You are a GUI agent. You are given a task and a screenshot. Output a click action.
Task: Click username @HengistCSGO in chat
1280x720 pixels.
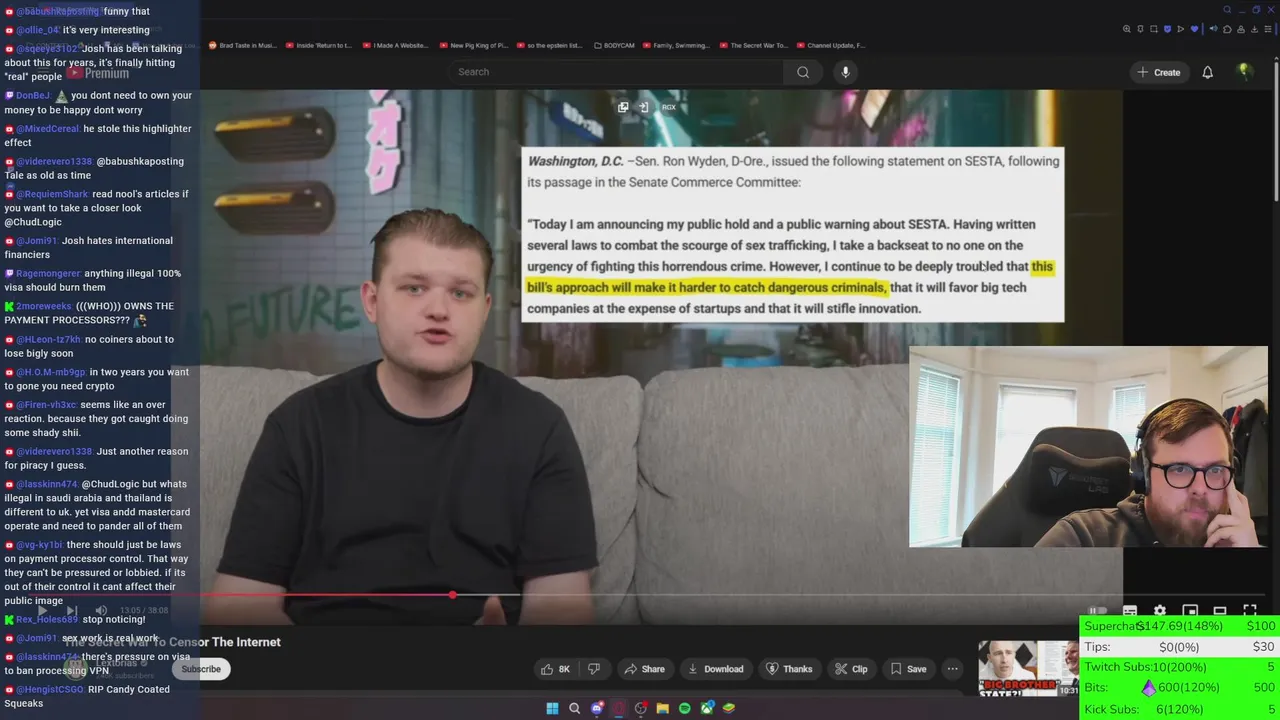[52, 689]
